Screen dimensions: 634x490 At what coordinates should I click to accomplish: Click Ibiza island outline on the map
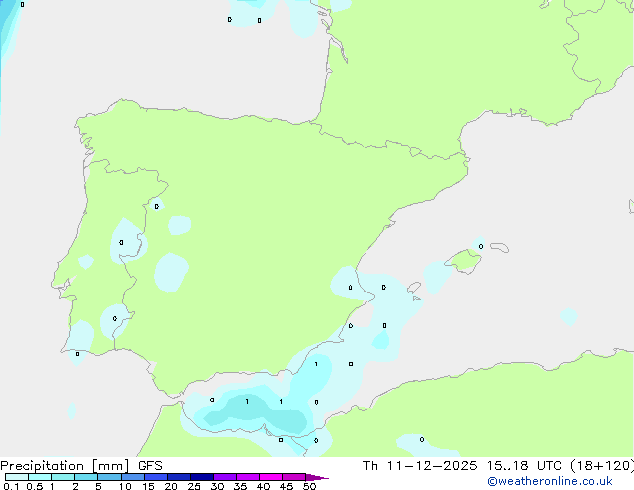[414, 288]
